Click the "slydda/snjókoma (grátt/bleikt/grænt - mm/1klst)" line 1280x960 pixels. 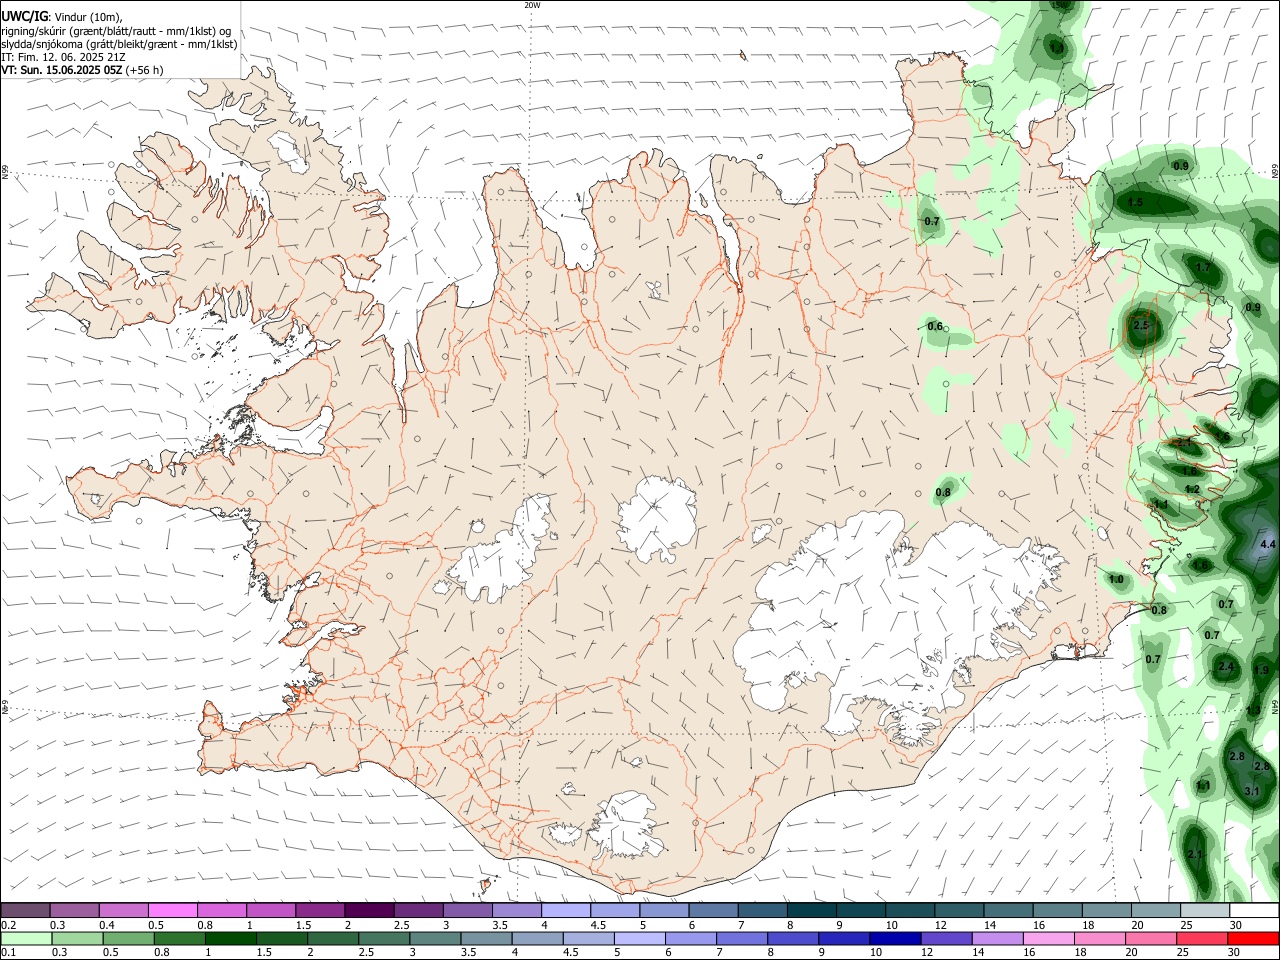tap(119, 44)
